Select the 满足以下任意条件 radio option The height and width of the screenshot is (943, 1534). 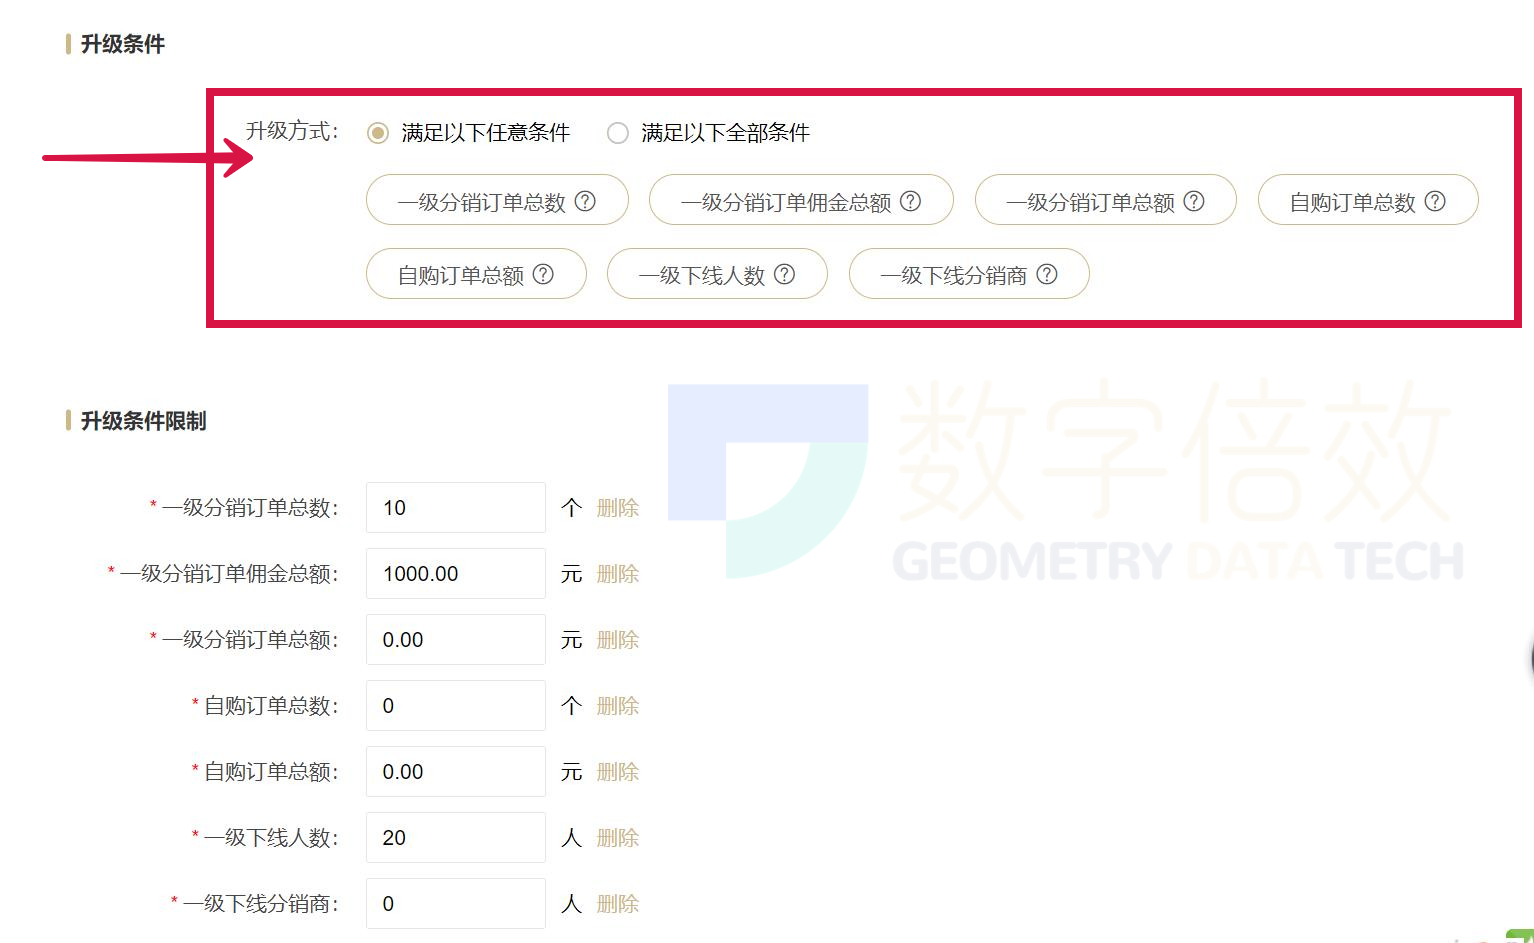377,132
